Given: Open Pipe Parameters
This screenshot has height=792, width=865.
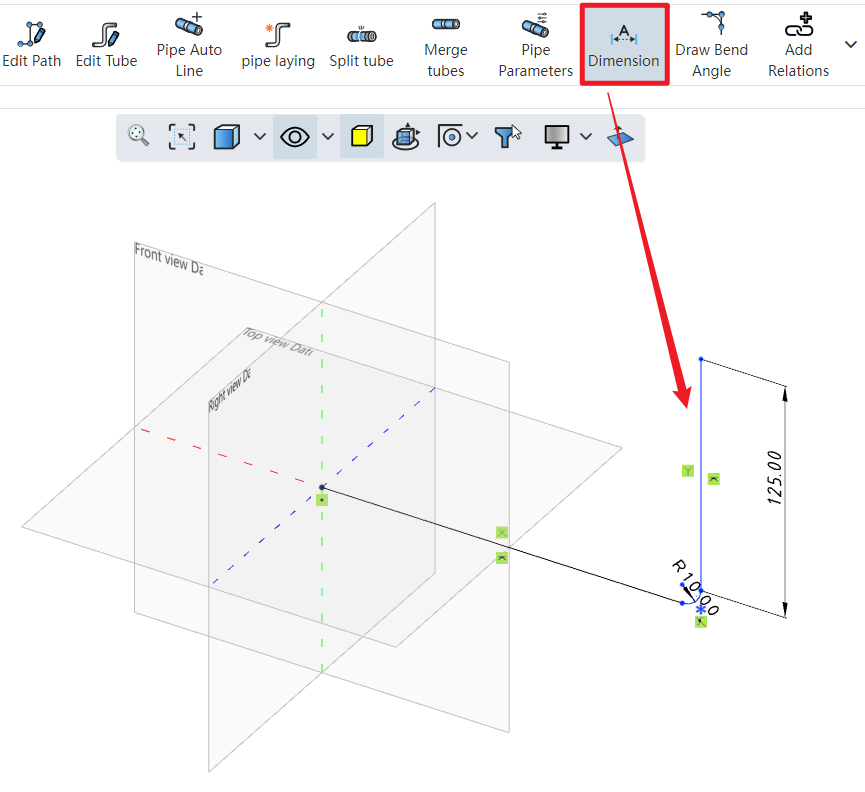Looking at the screenshot, I should (535, 45).
